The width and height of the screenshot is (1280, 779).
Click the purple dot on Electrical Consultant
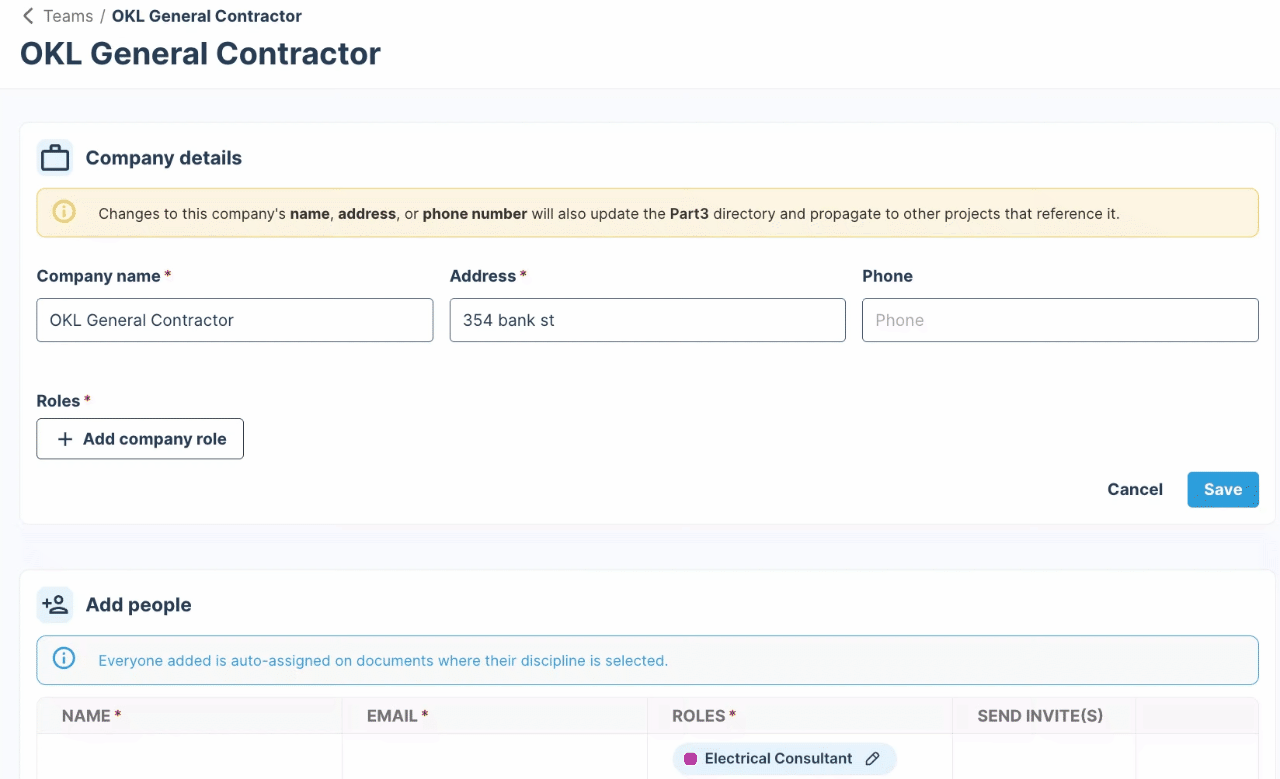(690, 759)
